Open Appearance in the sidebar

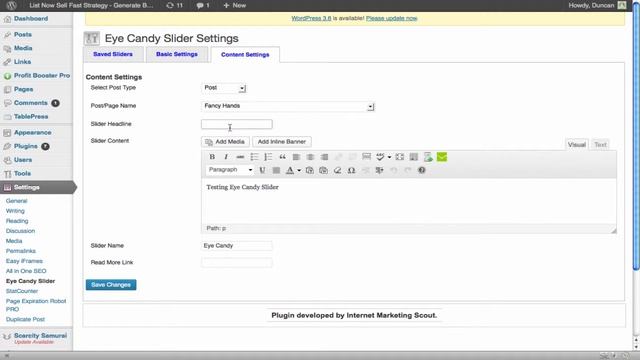pos(33,133)
